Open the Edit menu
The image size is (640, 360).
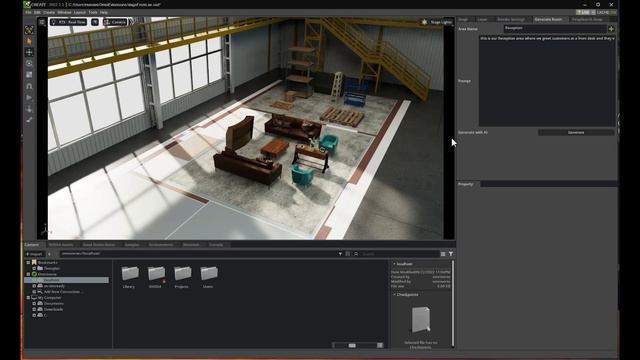[37, 13]
